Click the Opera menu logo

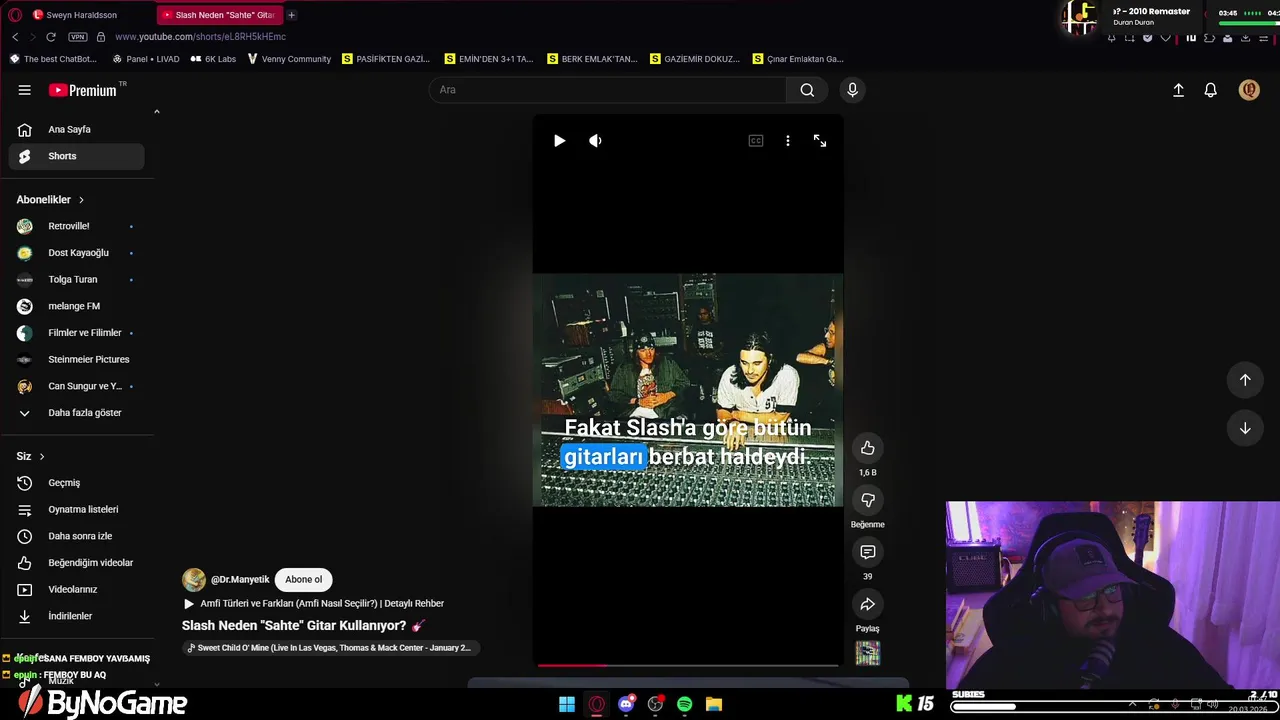[x=15, y=15]
